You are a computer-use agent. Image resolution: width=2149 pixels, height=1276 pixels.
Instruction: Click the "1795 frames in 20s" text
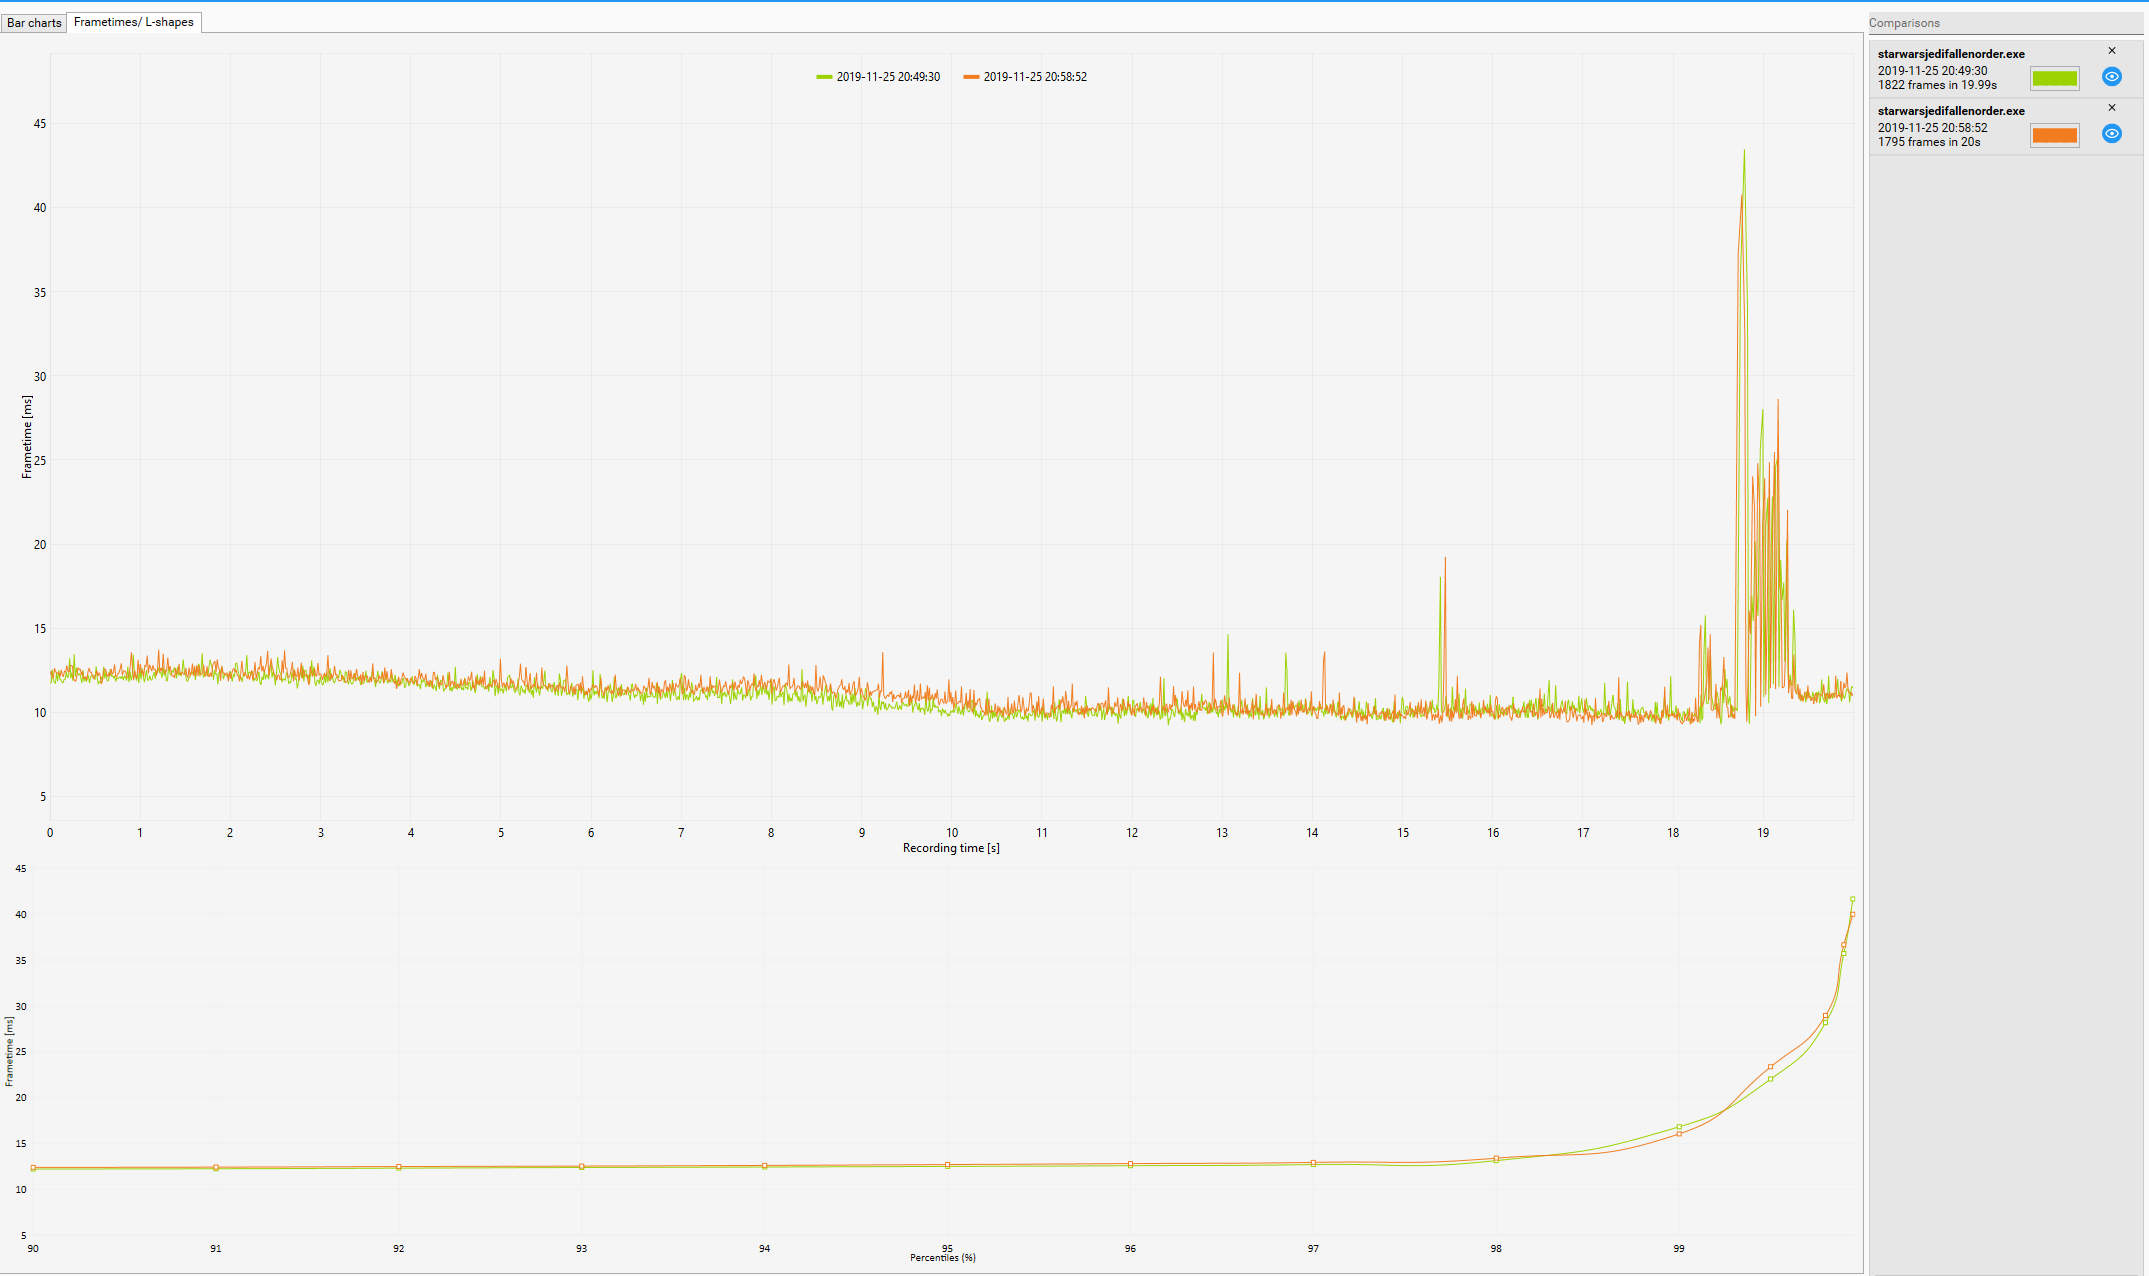point(1928,142)
